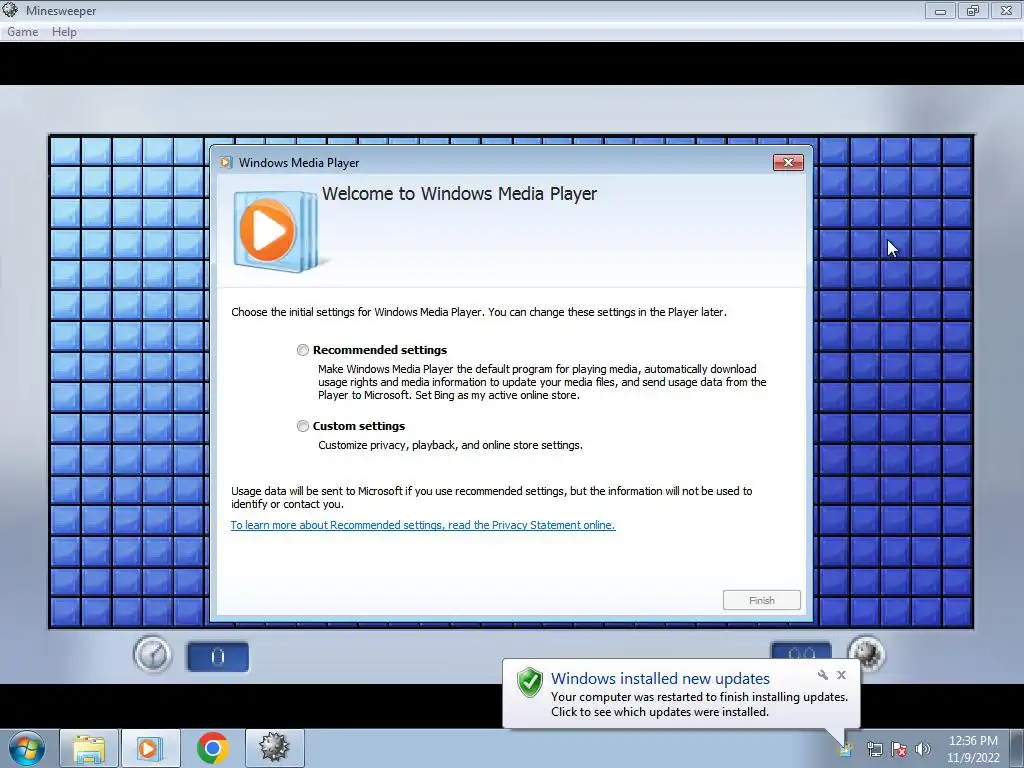
Task: Switch to Minesweeper taskbar button
Action: [x=274, y=748]
